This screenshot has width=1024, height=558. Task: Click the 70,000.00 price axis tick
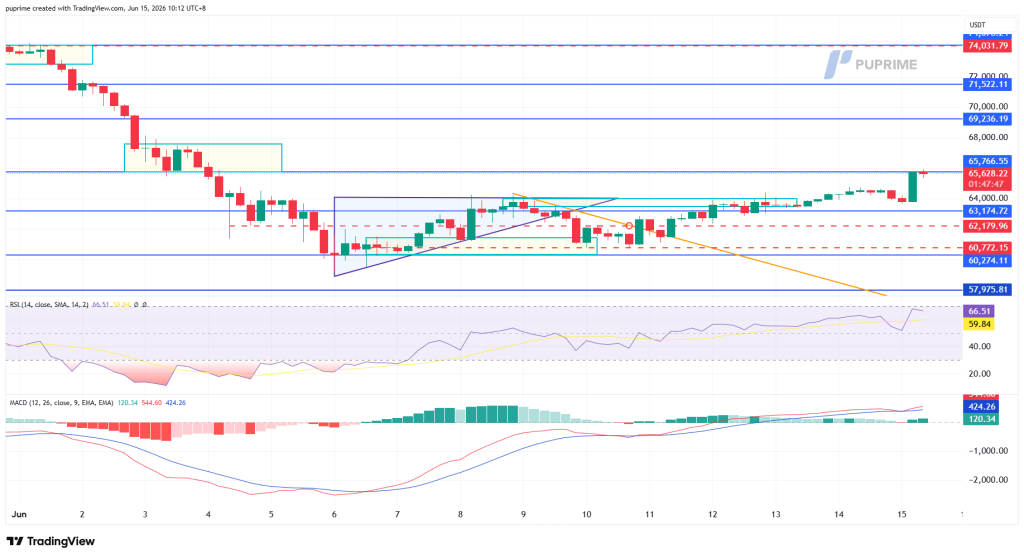(987, 107)
